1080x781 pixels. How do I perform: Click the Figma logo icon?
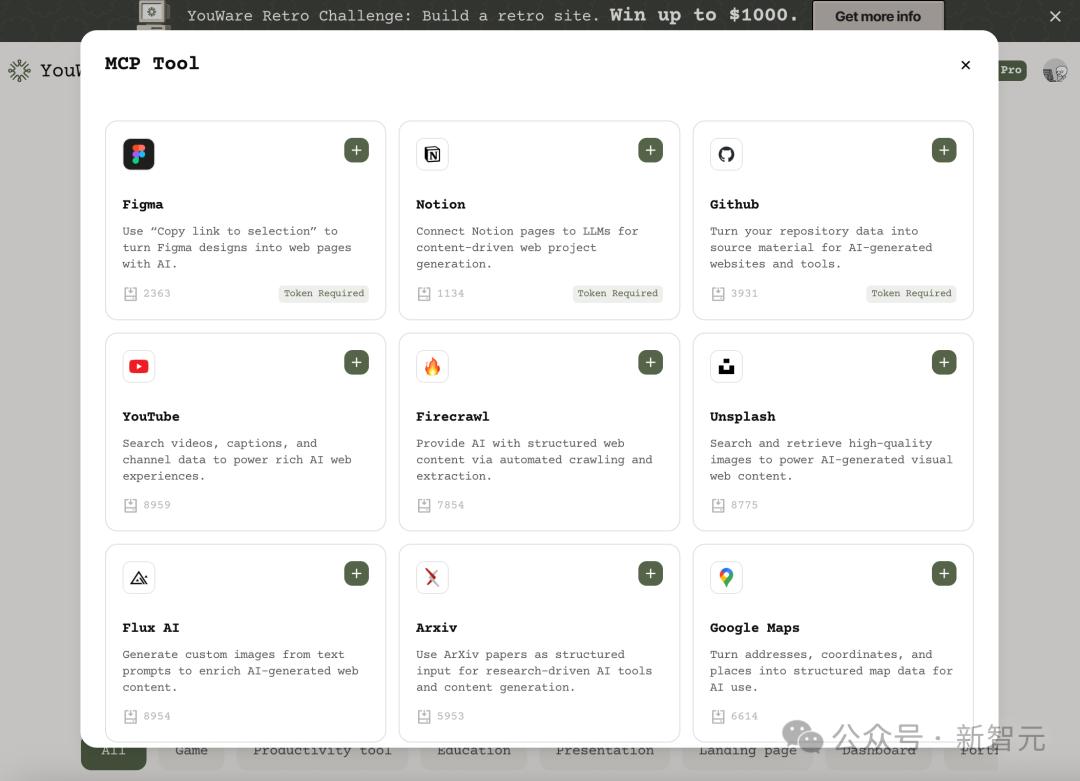[x=139, y=154]
